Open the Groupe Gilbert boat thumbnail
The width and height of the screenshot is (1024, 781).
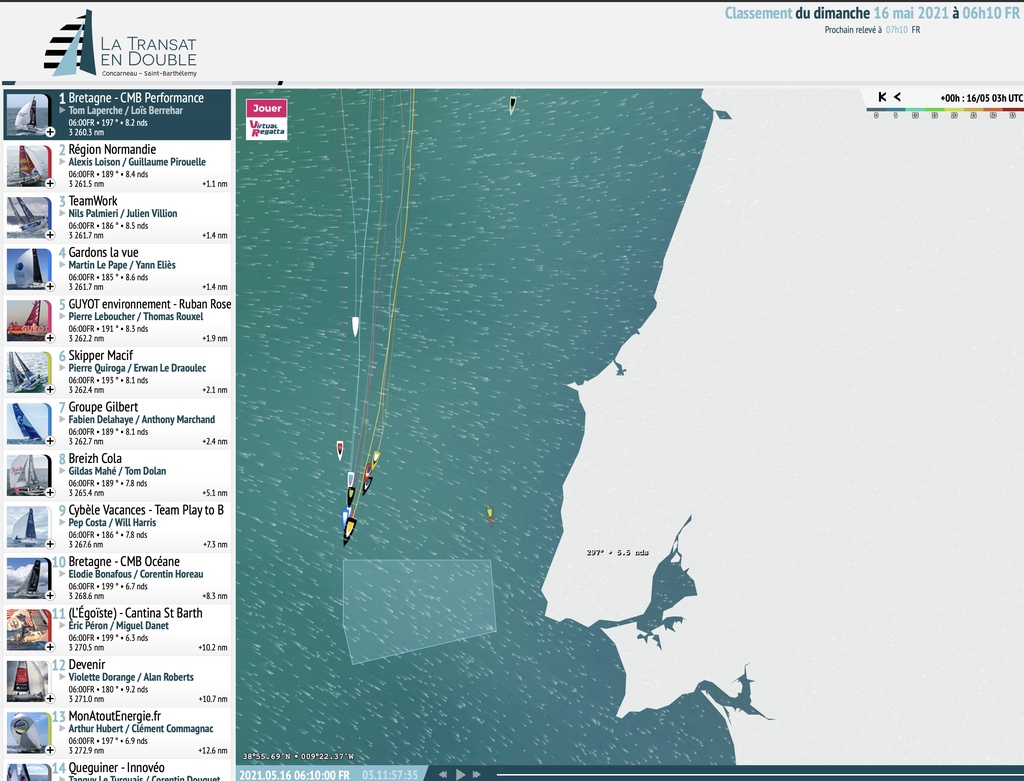[x=29, y=423]
